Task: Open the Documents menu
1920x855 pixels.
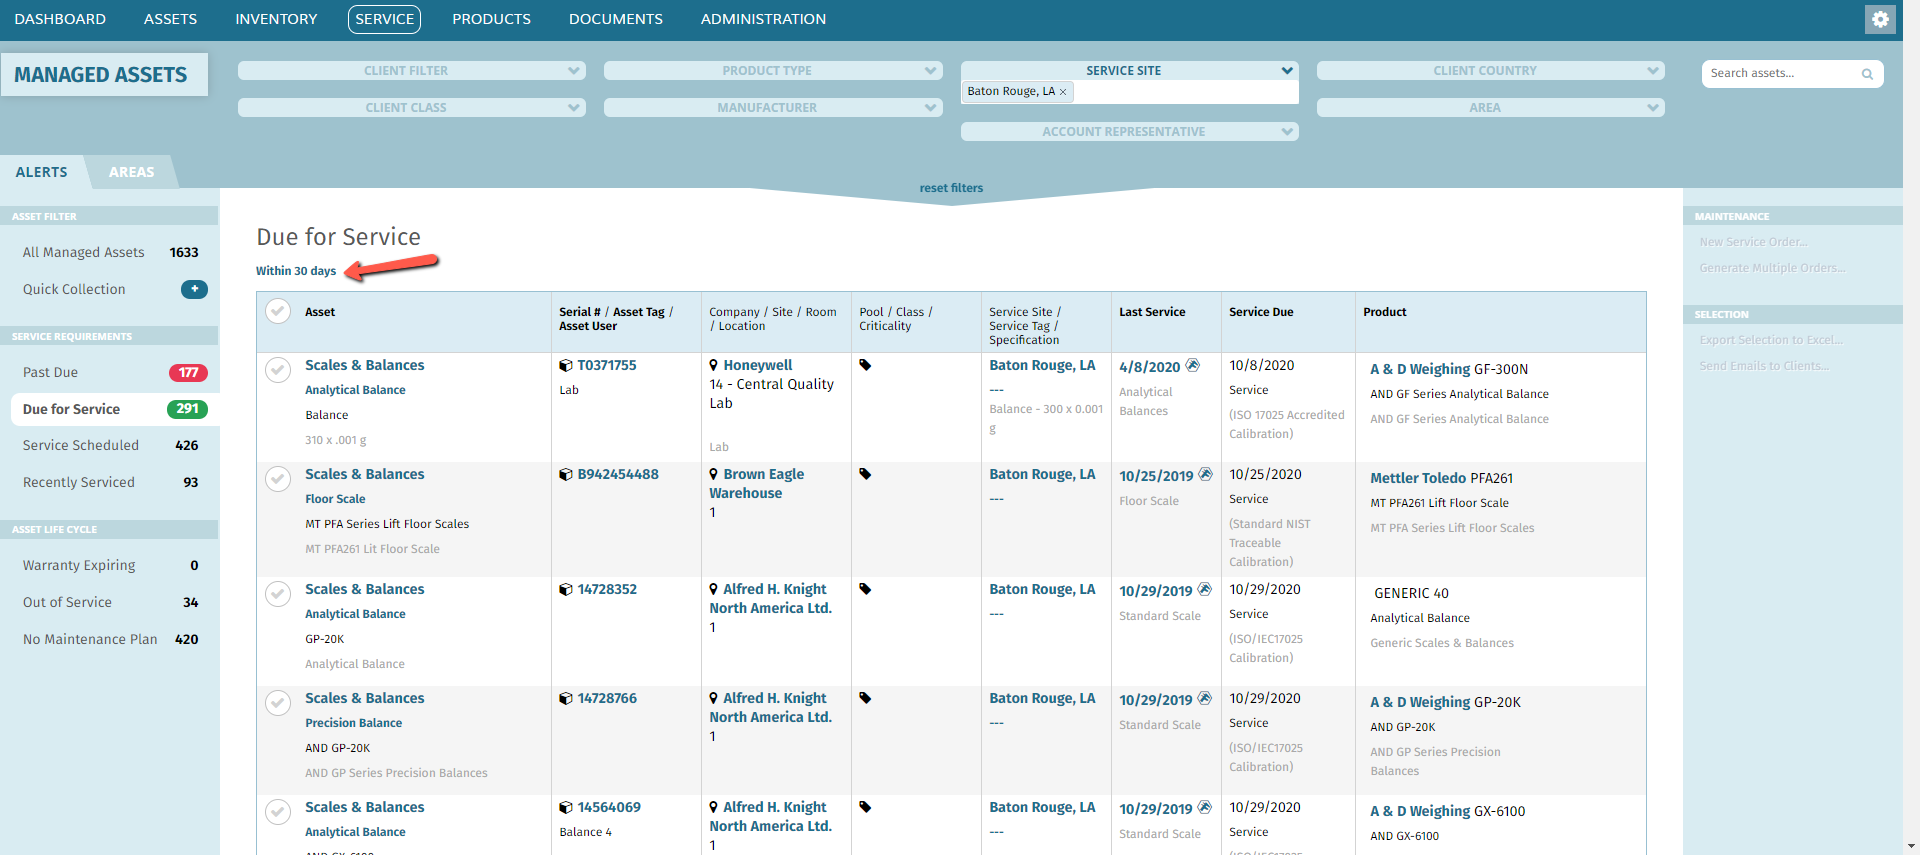Action: point(616,19)
